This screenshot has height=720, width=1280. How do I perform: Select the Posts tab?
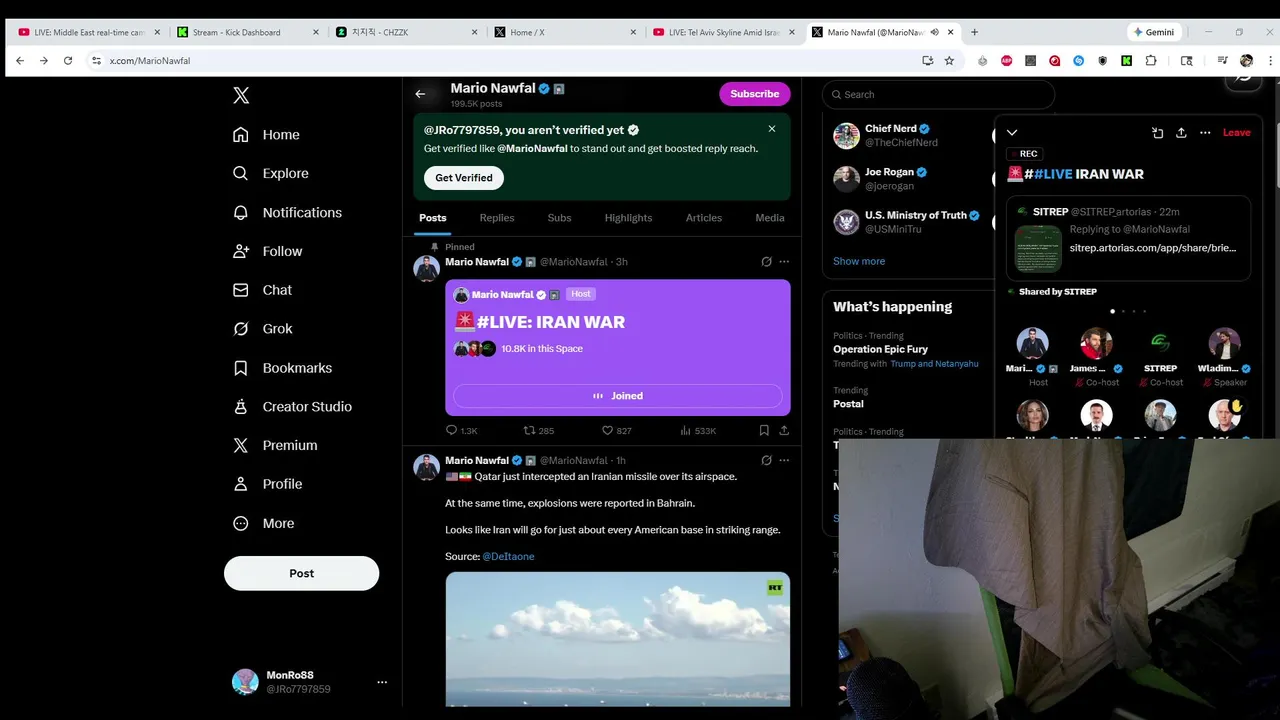coord(433,218)
